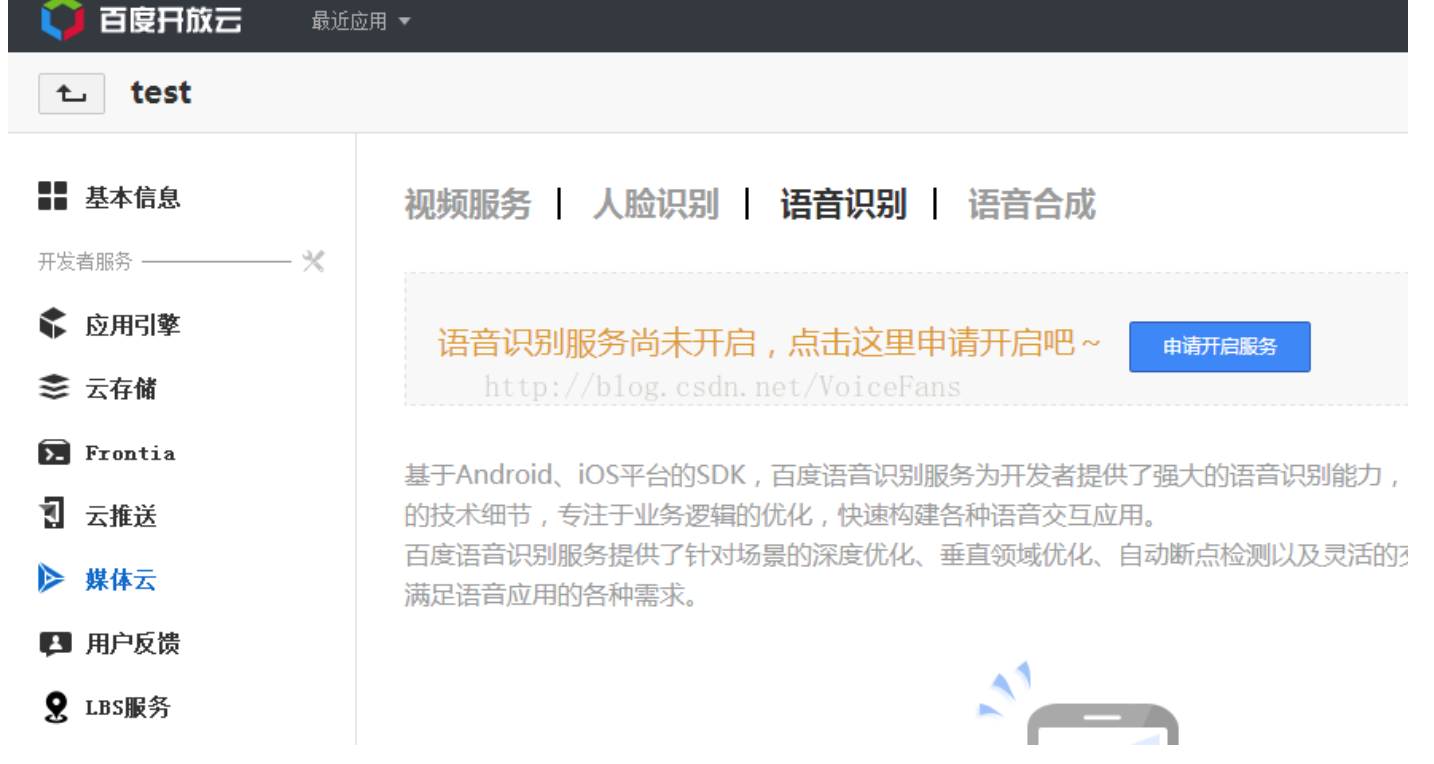Screen dimensions: 1434x764
Task: Click the line ending 满足语音应用的各种需求
Action: coord(550,596)
